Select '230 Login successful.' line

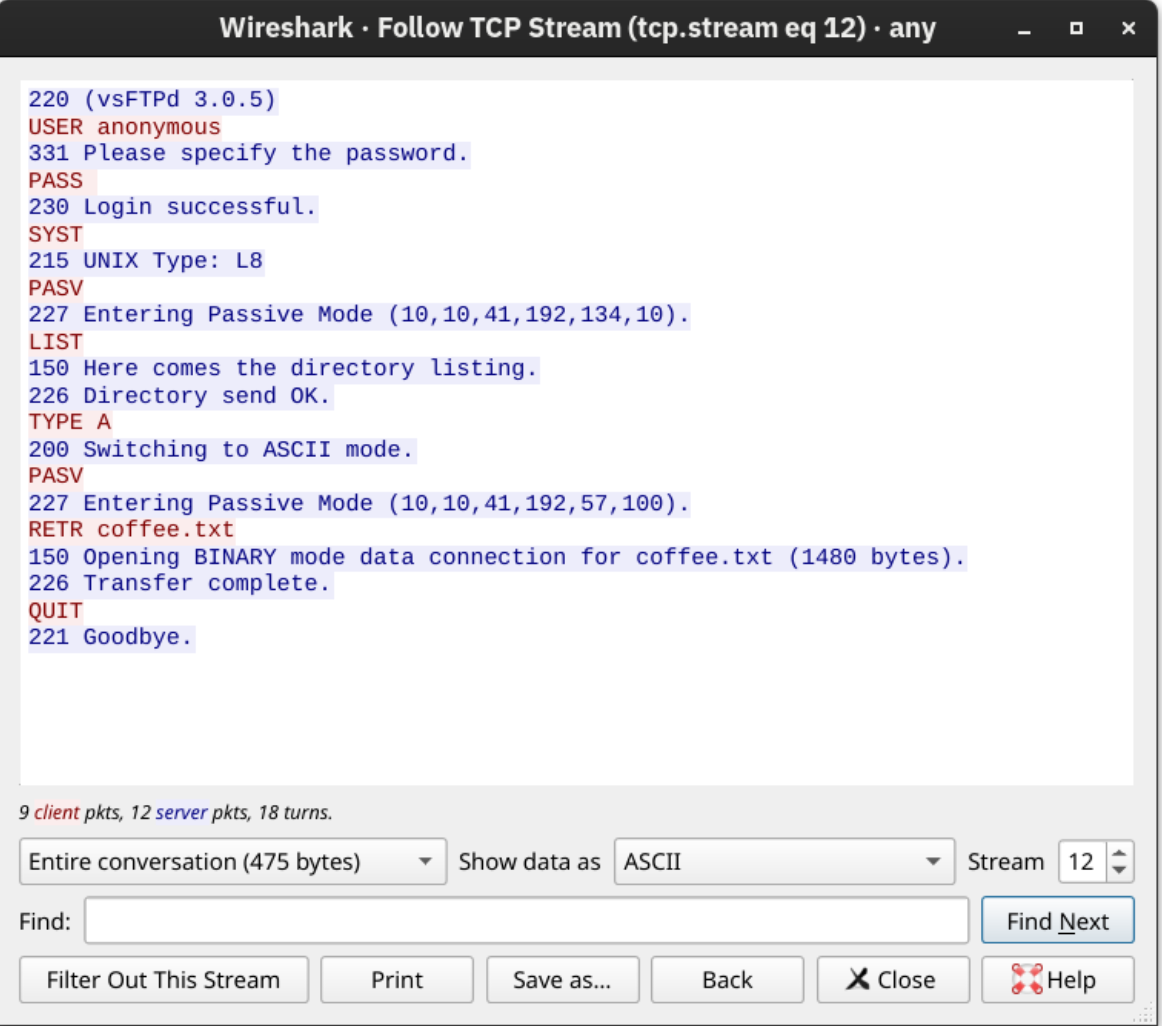click(x=173, y=207)
